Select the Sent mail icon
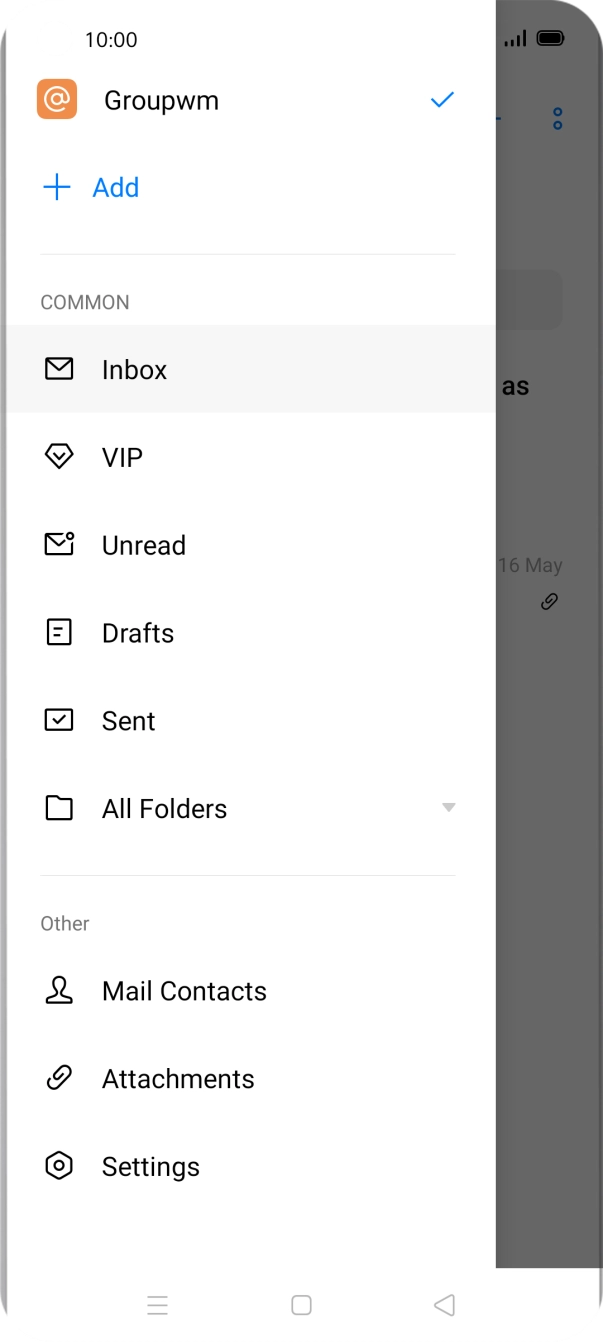Screen dimensions: 603x1342 (x=59, y=720)
